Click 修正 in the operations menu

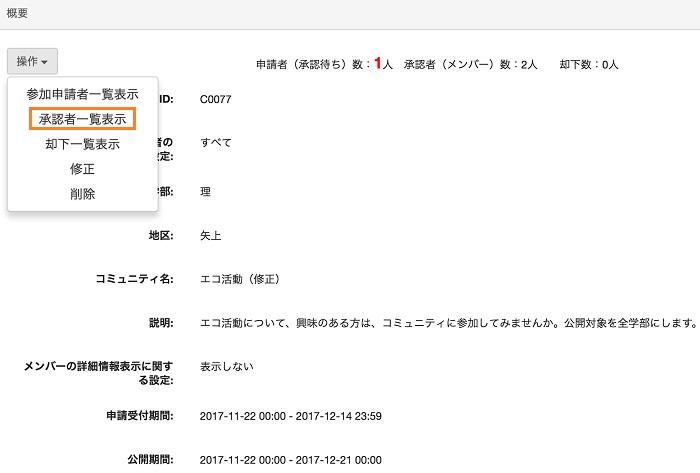click(x=82, y=169)
